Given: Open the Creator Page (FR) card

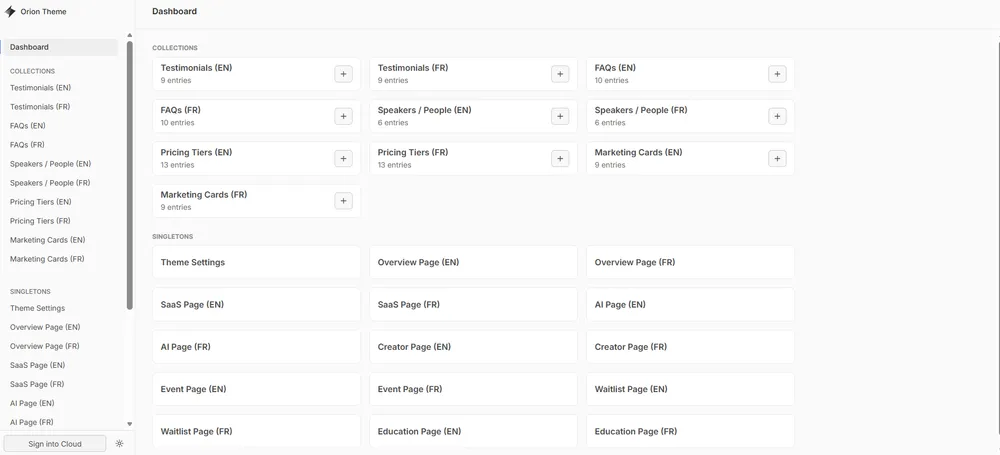Looking at the screenshot, I should (x=690, y=347).
